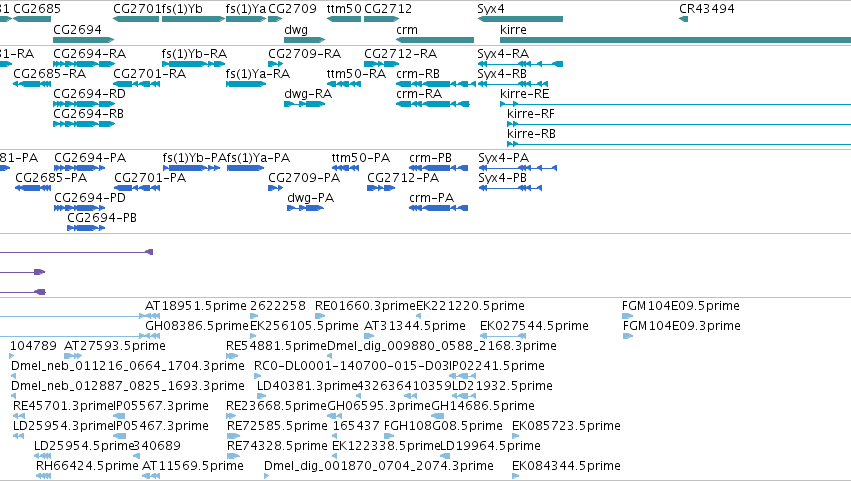851x481 pixels.
Task: Click the Syx4 gene label
Action: pos(491,9)
